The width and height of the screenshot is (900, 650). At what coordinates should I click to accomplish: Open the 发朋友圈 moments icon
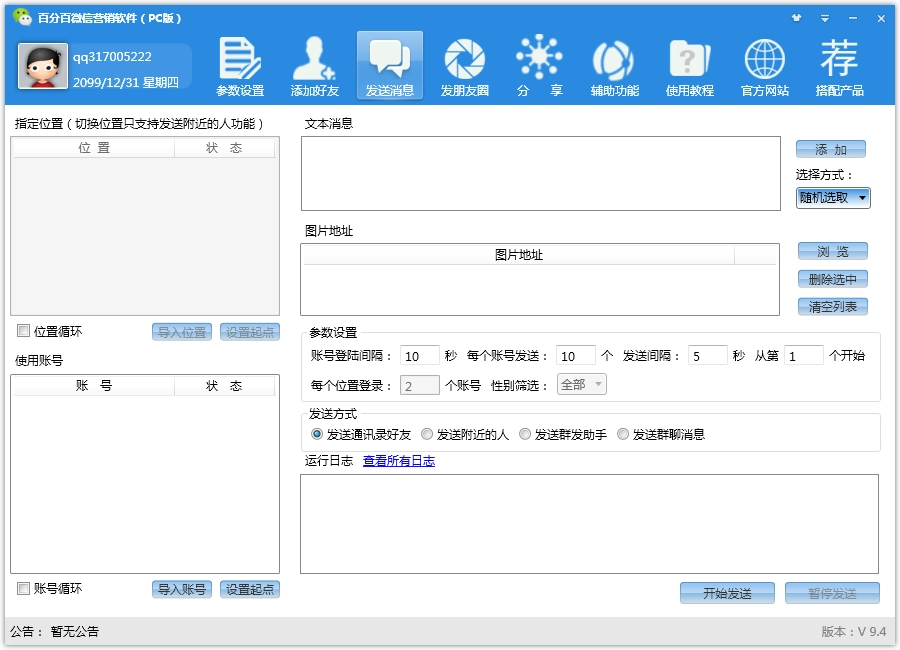coord(464,66)
